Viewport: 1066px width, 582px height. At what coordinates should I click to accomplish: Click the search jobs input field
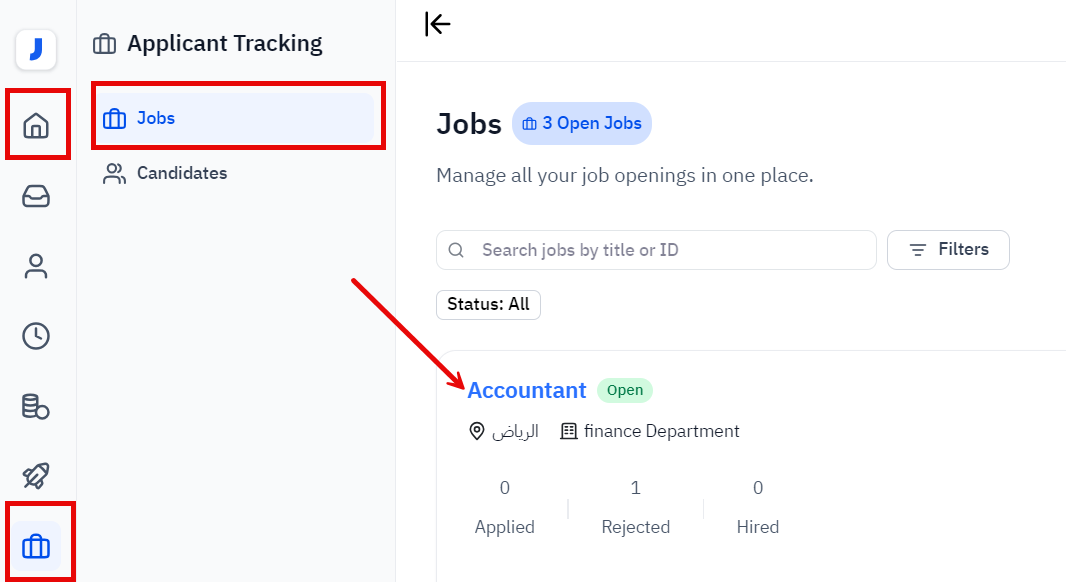pyautogui.click(x=655, y=250)
